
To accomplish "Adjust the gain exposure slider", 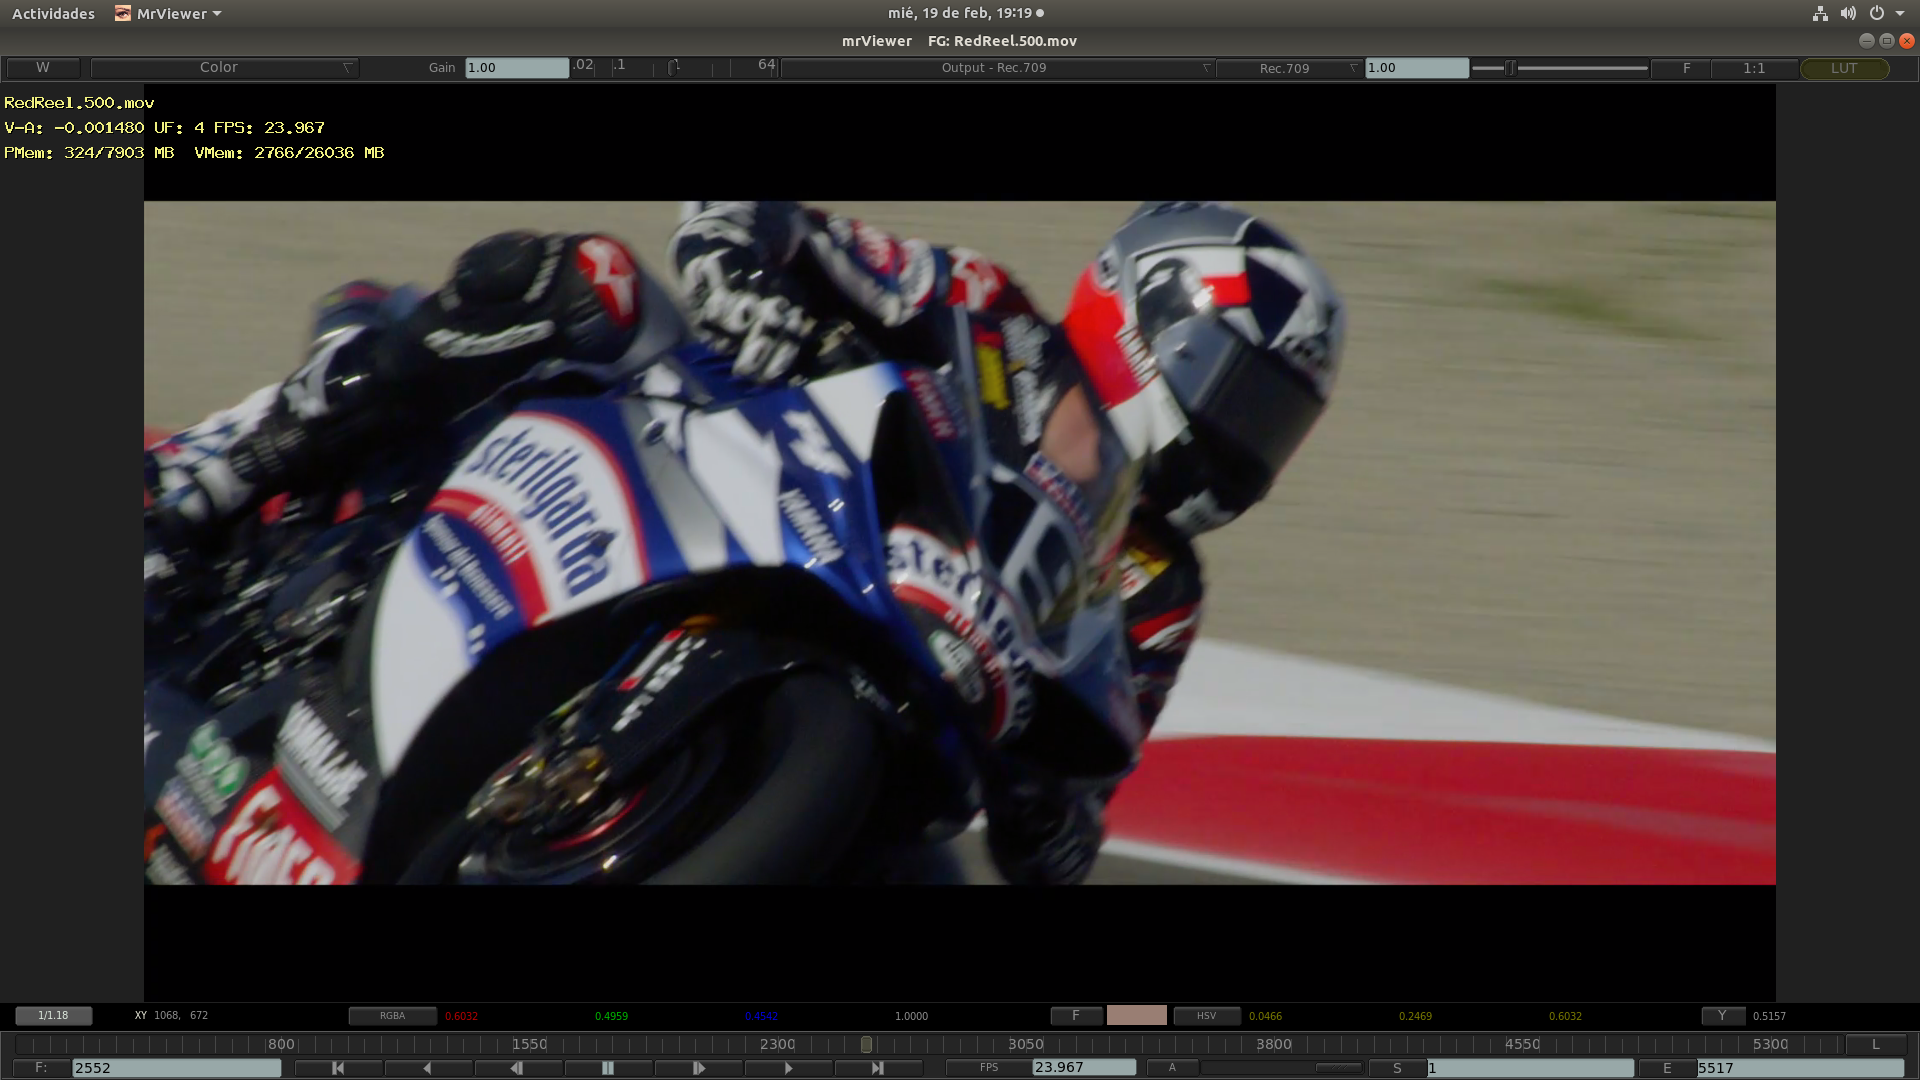I will click(674, 67).
